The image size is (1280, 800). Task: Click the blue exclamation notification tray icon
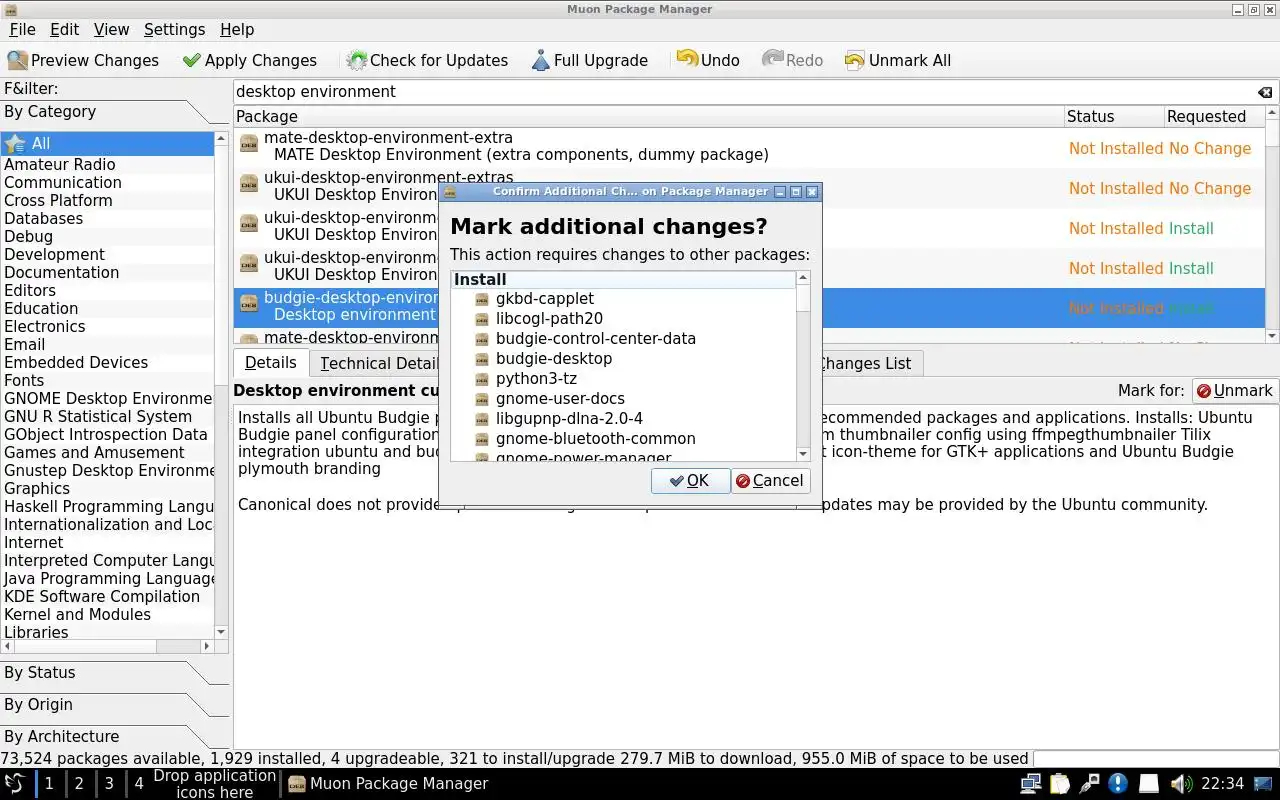pyautogui.click(x=1119, y=784)
